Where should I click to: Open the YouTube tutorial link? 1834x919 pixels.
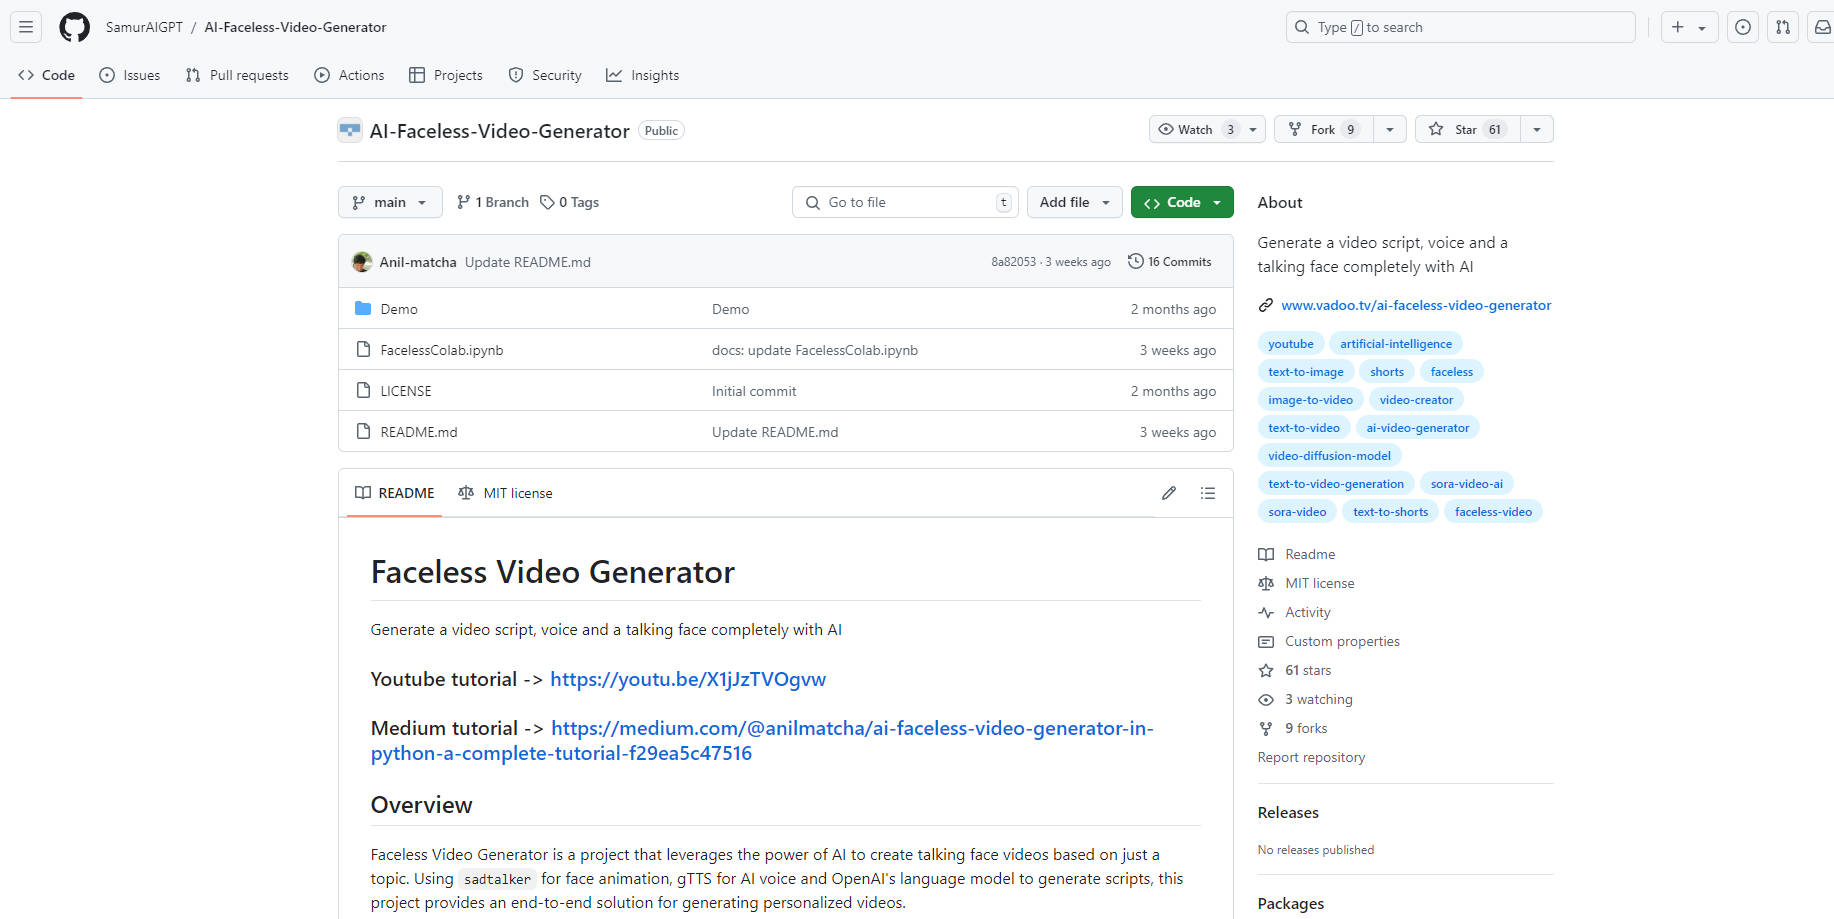[x=687, y=679]
